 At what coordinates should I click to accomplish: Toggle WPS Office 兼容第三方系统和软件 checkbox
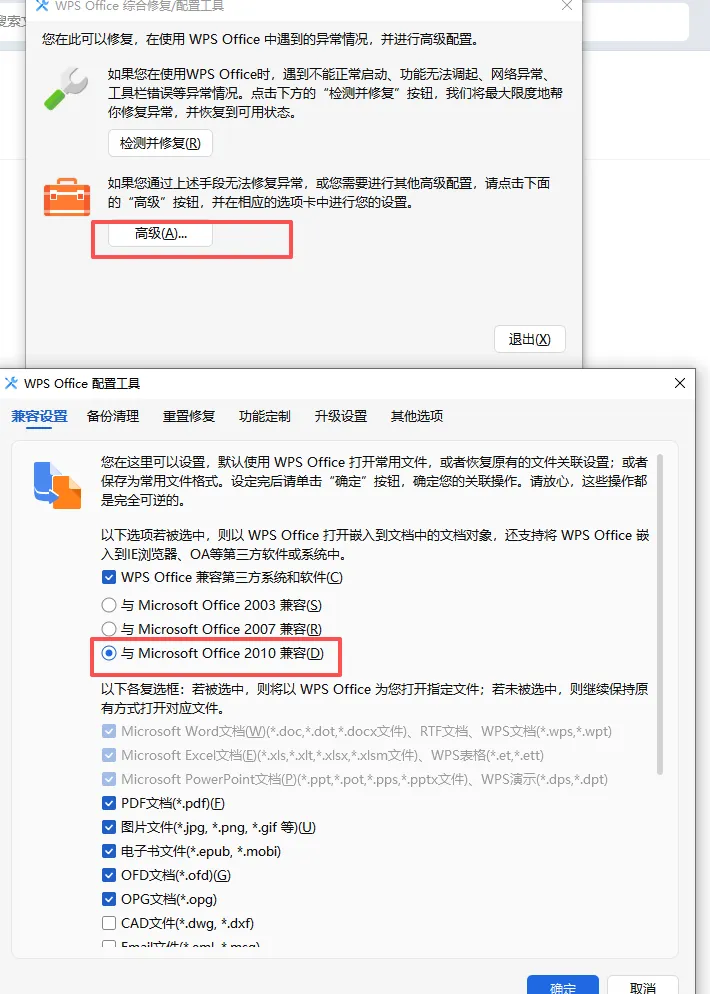pyautogui.click(x=109, y=578)
